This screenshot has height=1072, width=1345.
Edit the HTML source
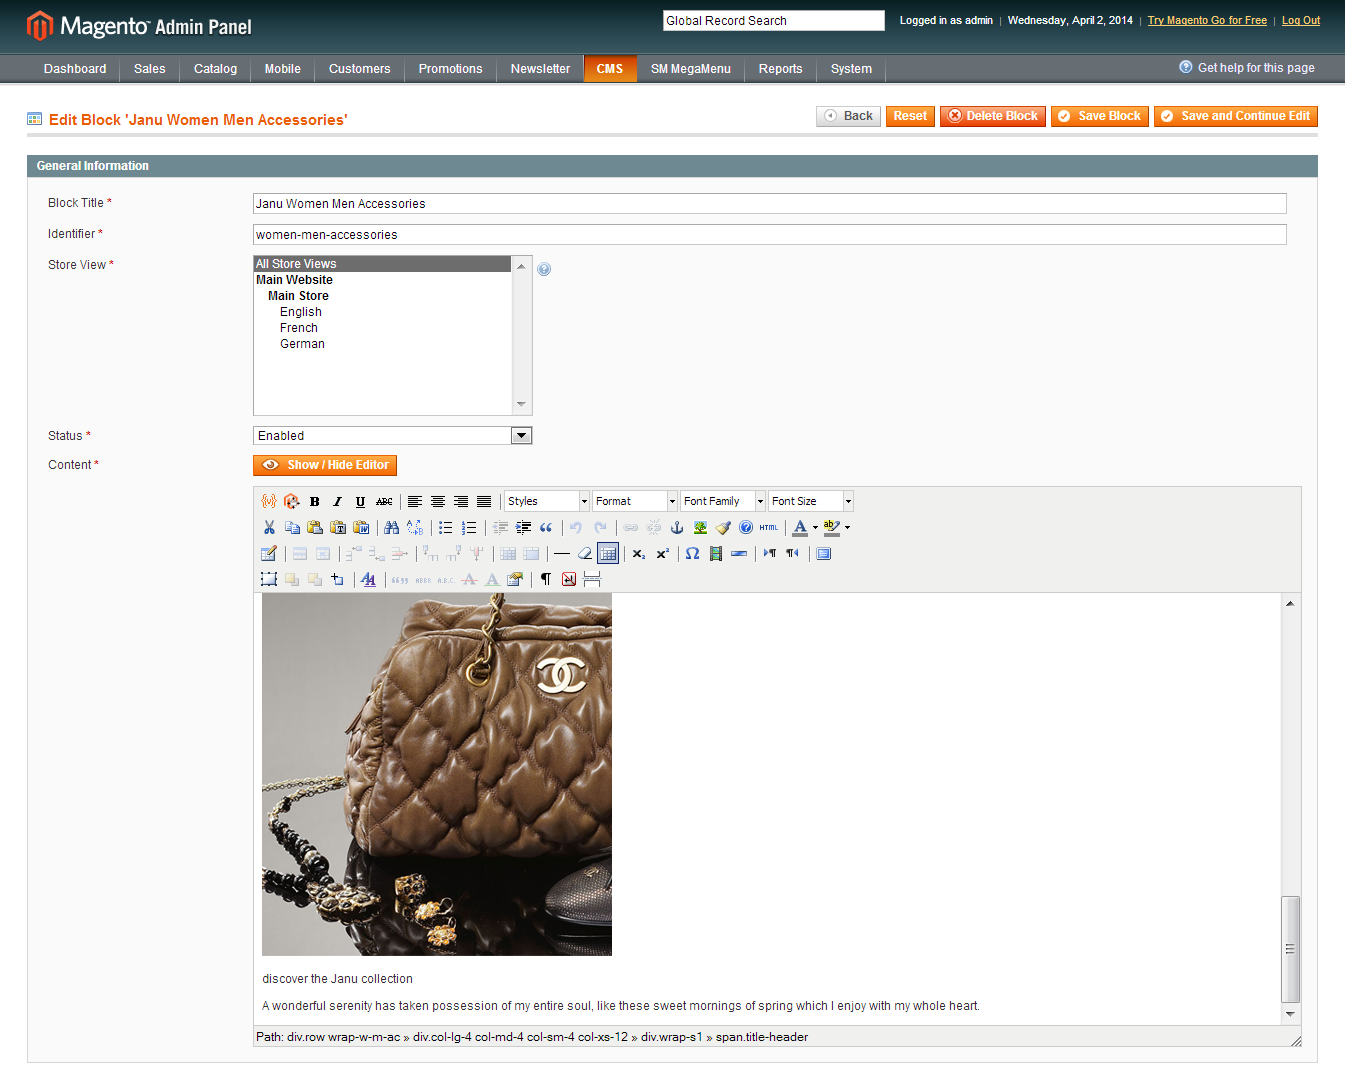coord(768,527)
